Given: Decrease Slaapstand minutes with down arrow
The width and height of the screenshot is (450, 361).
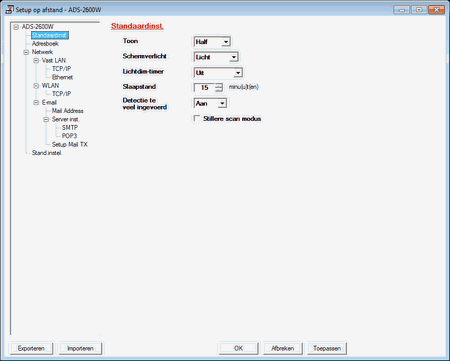Looking at the screenshot, I should point(219,89).
